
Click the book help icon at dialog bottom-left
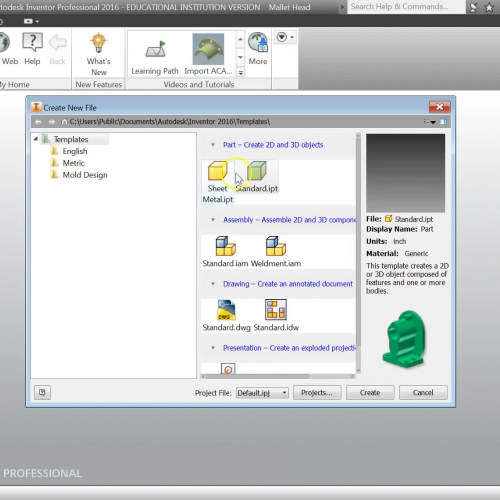tap(42, 392)
